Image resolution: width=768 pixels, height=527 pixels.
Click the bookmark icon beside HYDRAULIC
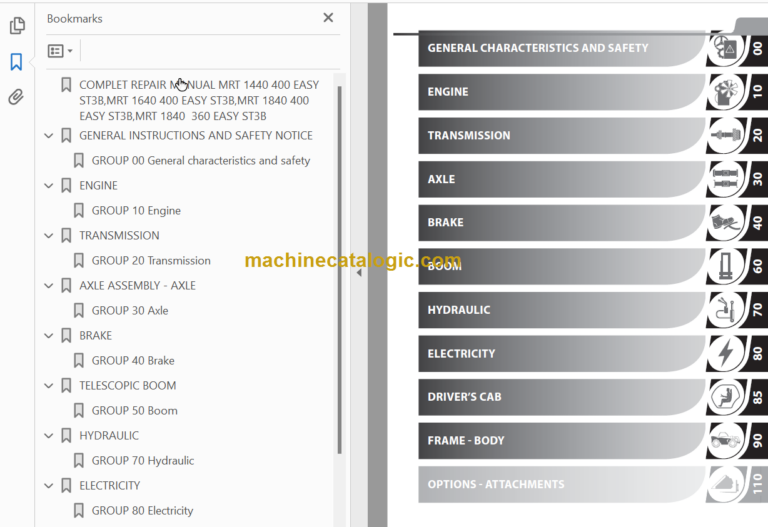pos(66,435)
